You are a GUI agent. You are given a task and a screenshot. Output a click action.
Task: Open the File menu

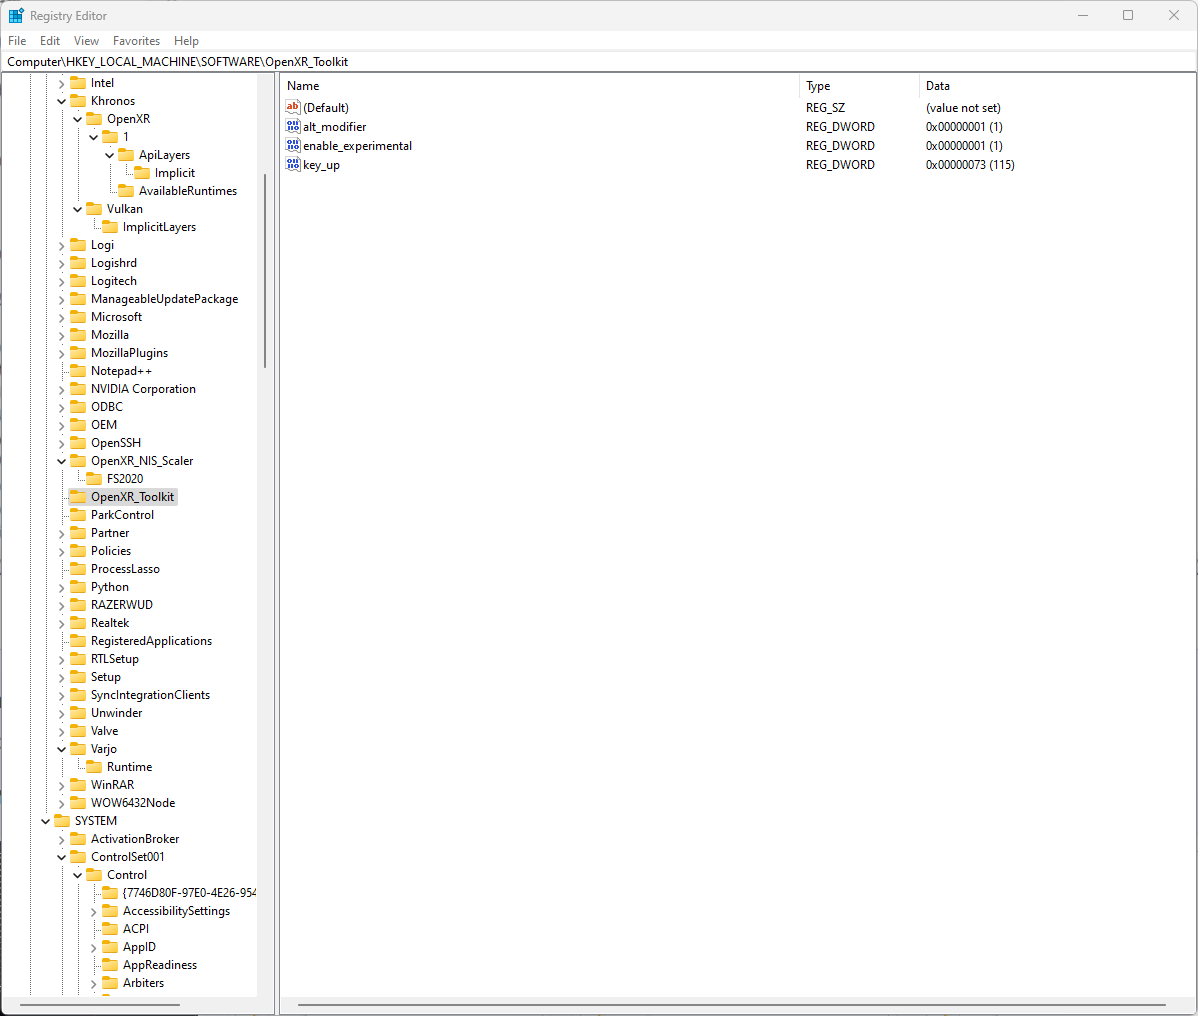pyautogui.click(x=17, y=40)
